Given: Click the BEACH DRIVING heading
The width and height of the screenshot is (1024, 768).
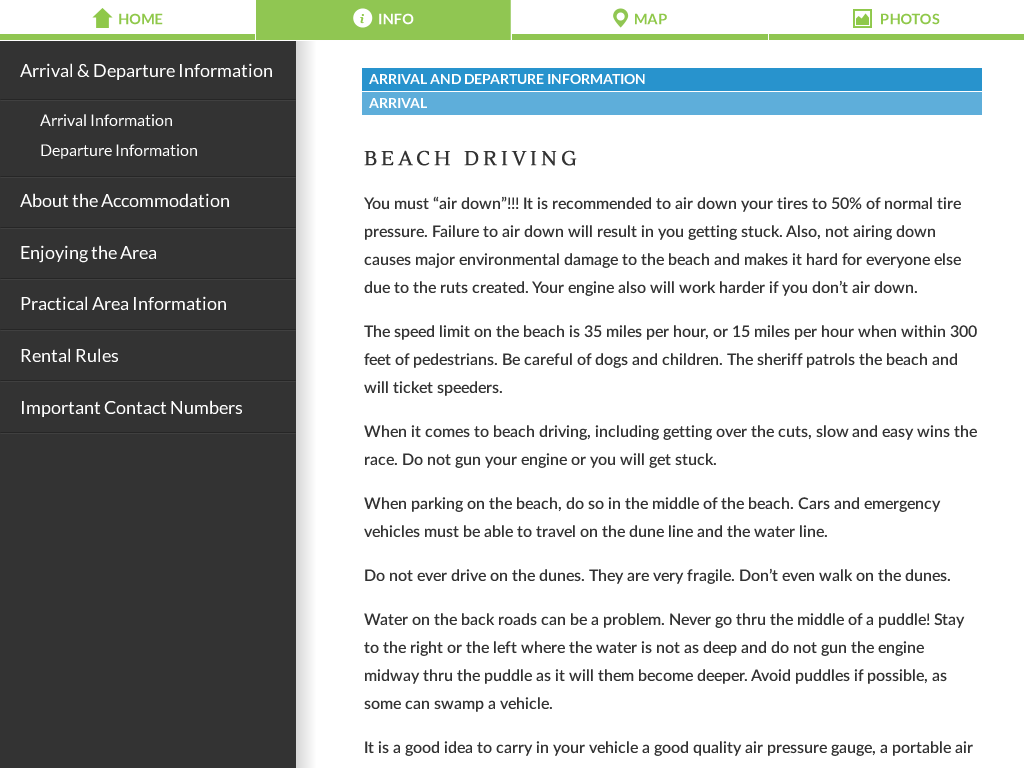Looking at the screenshot, I should click(x=471, y=158).
